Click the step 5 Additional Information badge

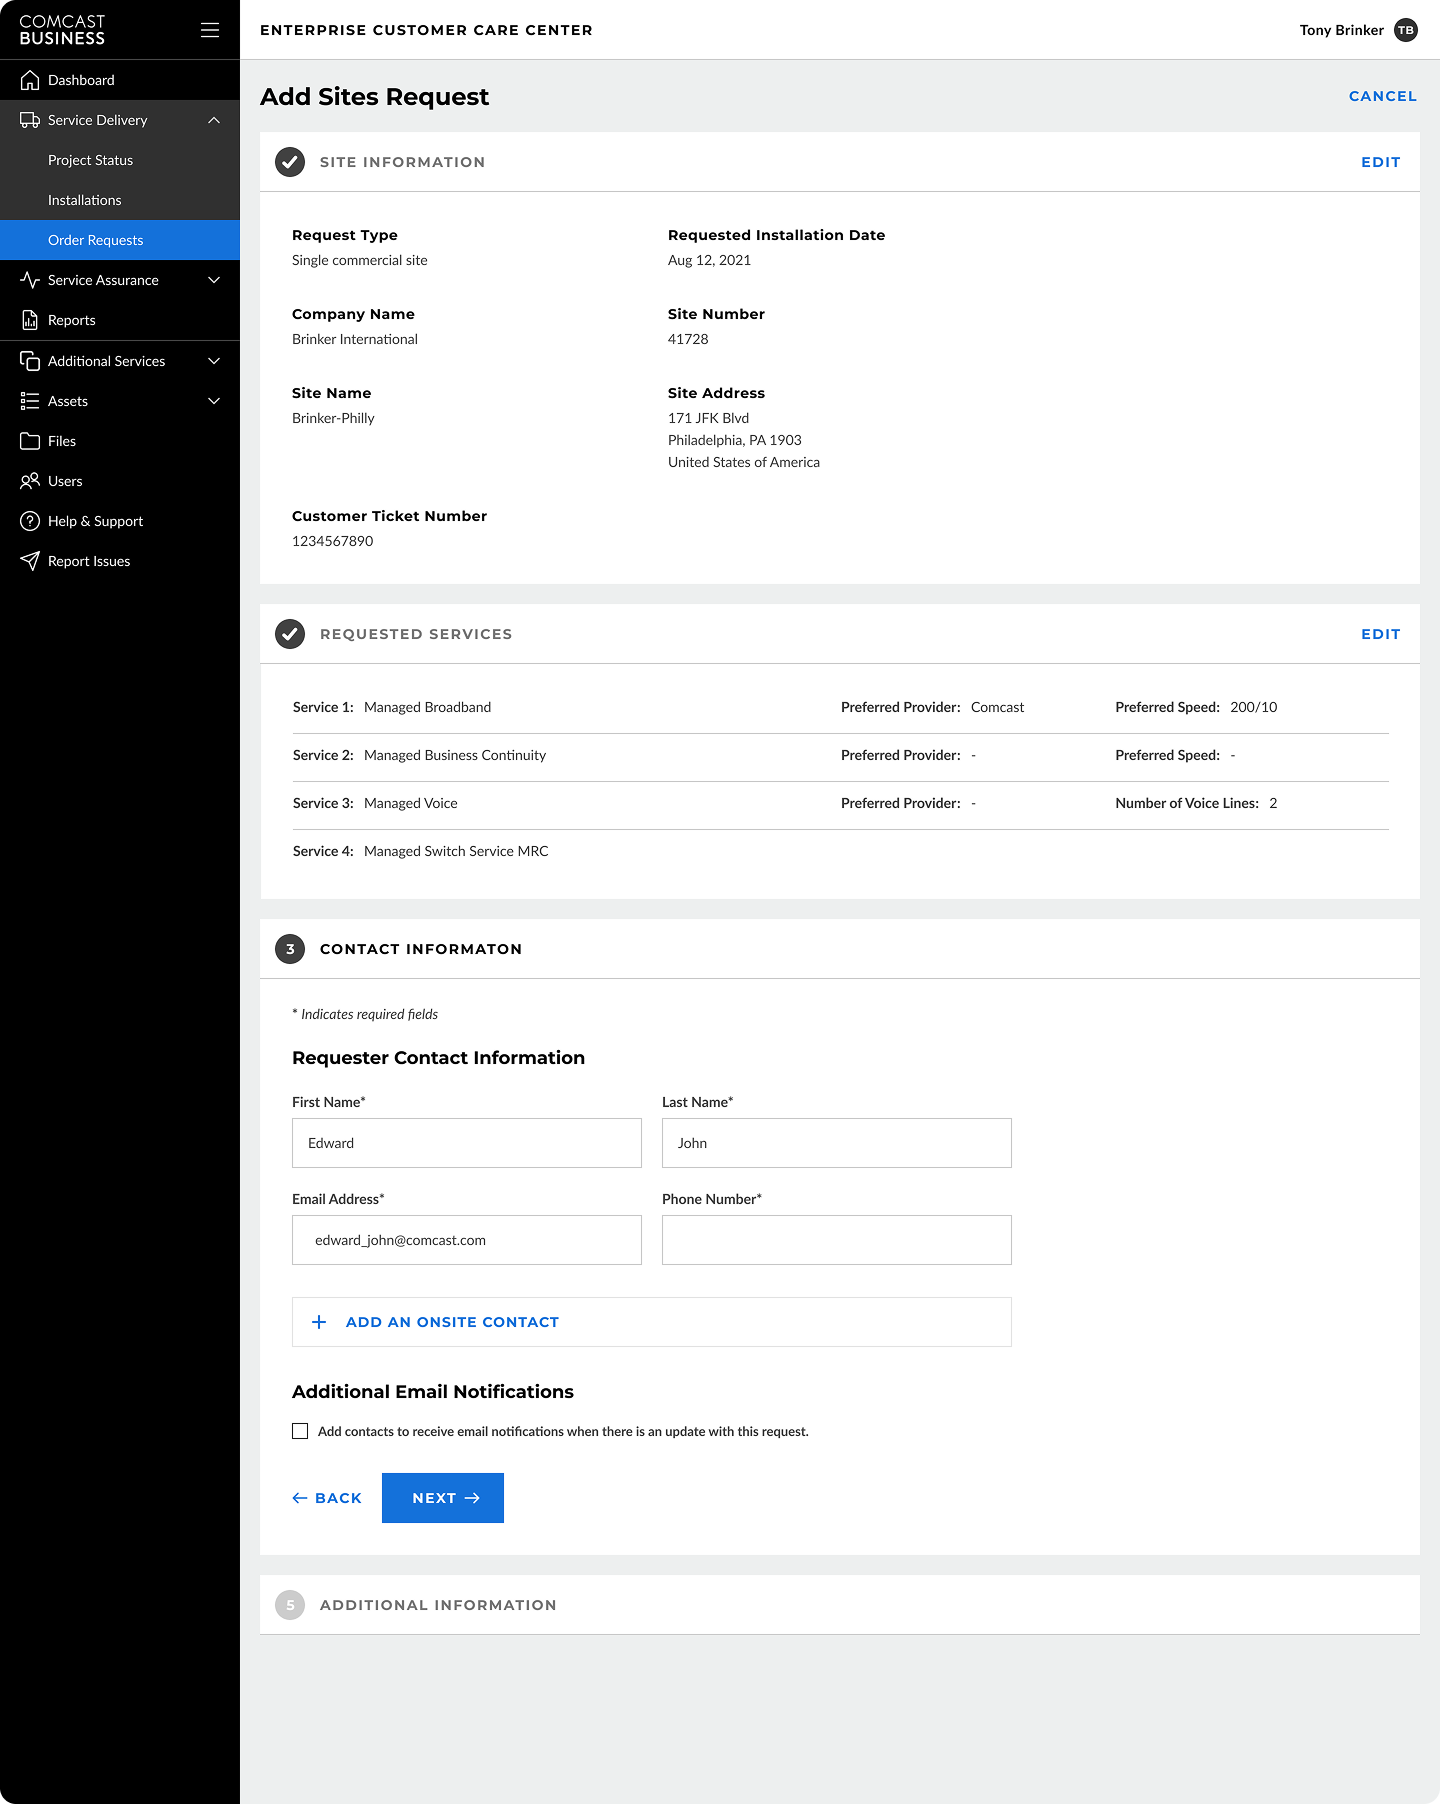(x=290, y=1605)
